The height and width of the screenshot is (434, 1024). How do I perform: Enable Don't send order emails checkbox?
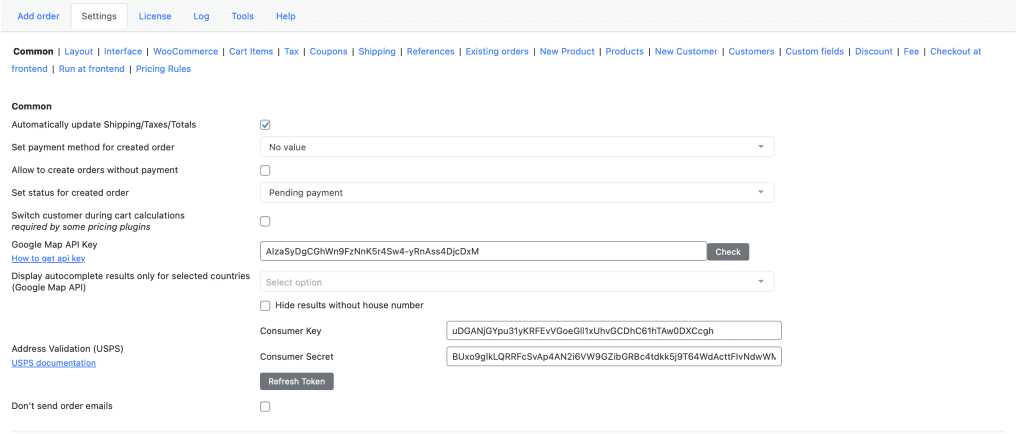(x=266, y=406)
